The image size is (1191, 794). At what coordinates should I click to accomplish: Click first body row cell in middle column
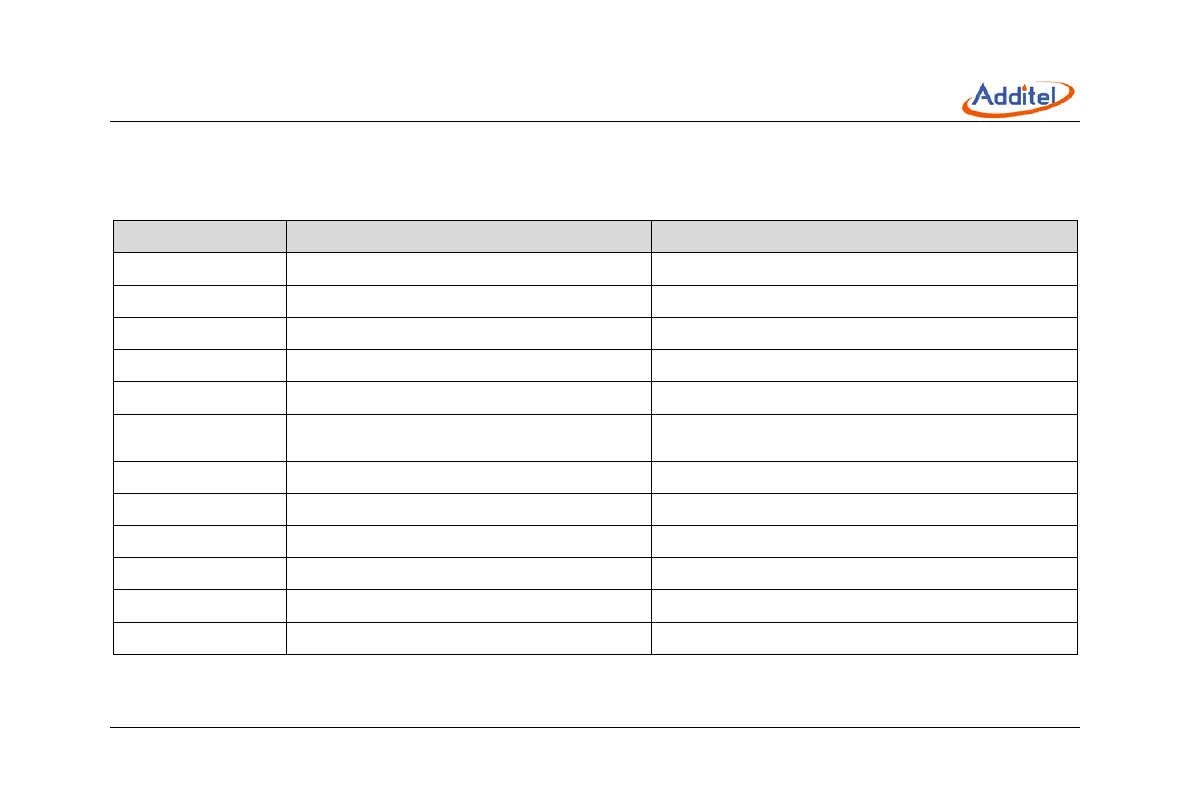pos(468,269)
